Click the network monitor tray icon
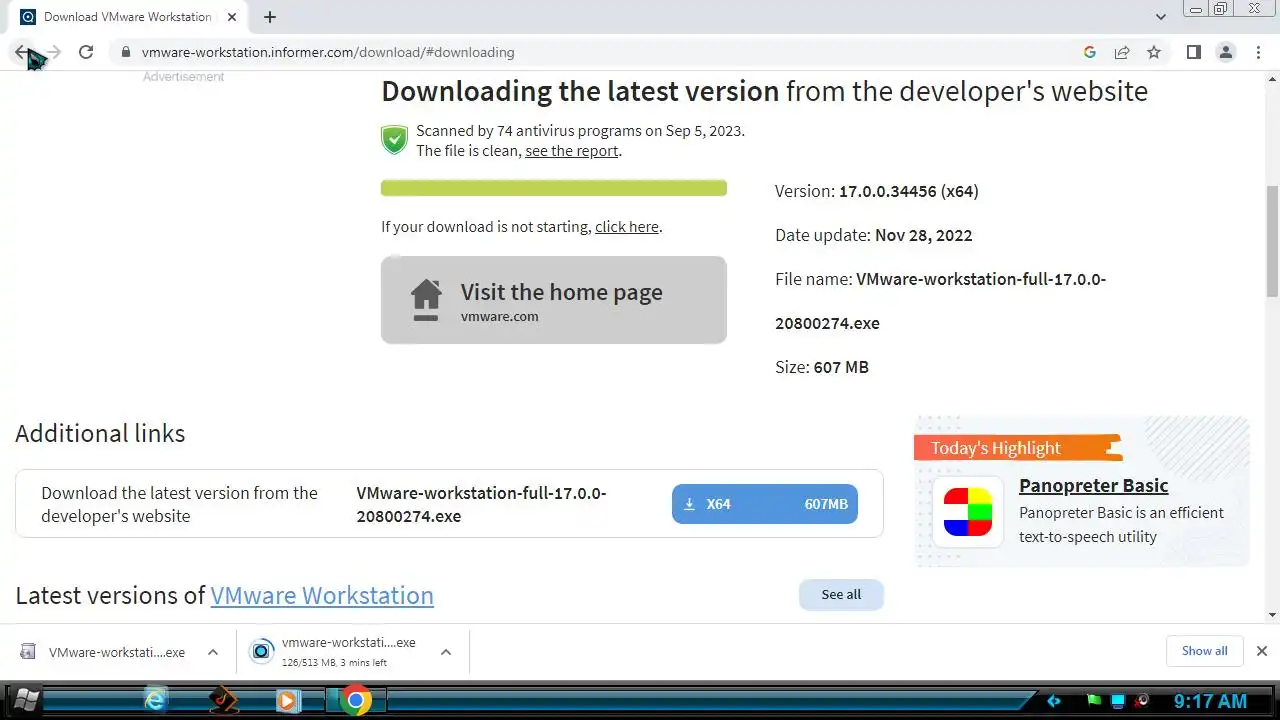 (1119, 701)
